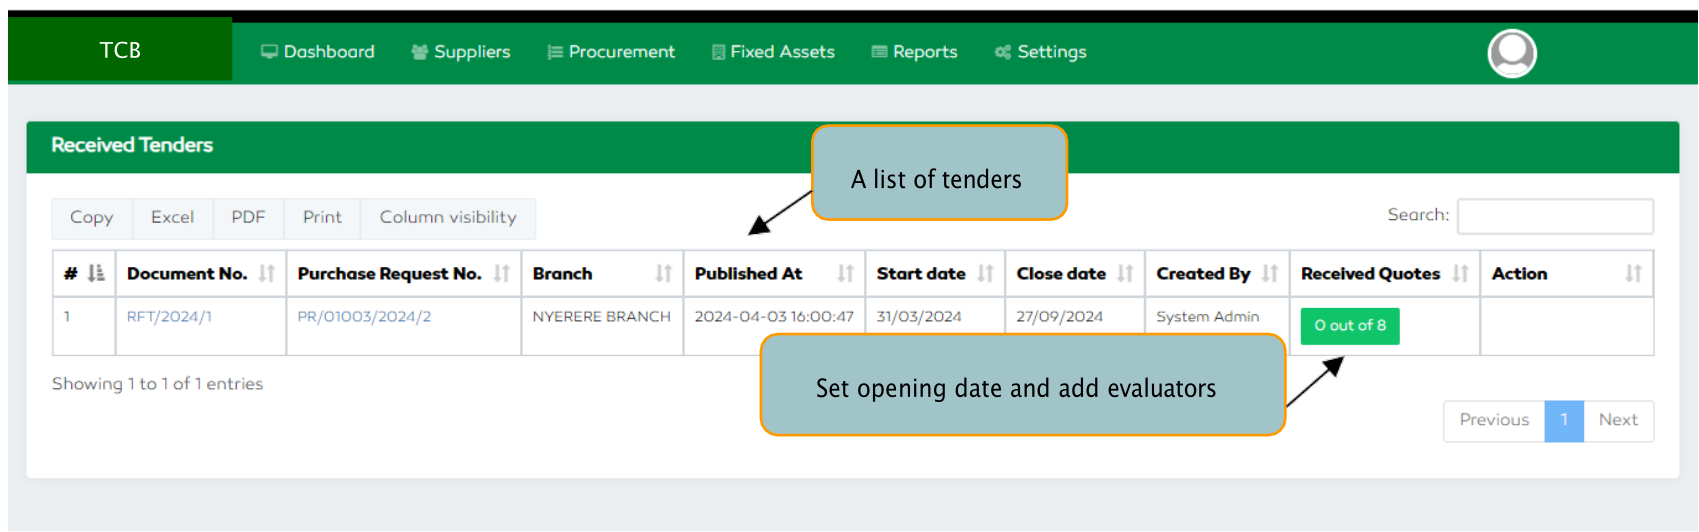Sort by Action column arrows

tap(1634, 273)
